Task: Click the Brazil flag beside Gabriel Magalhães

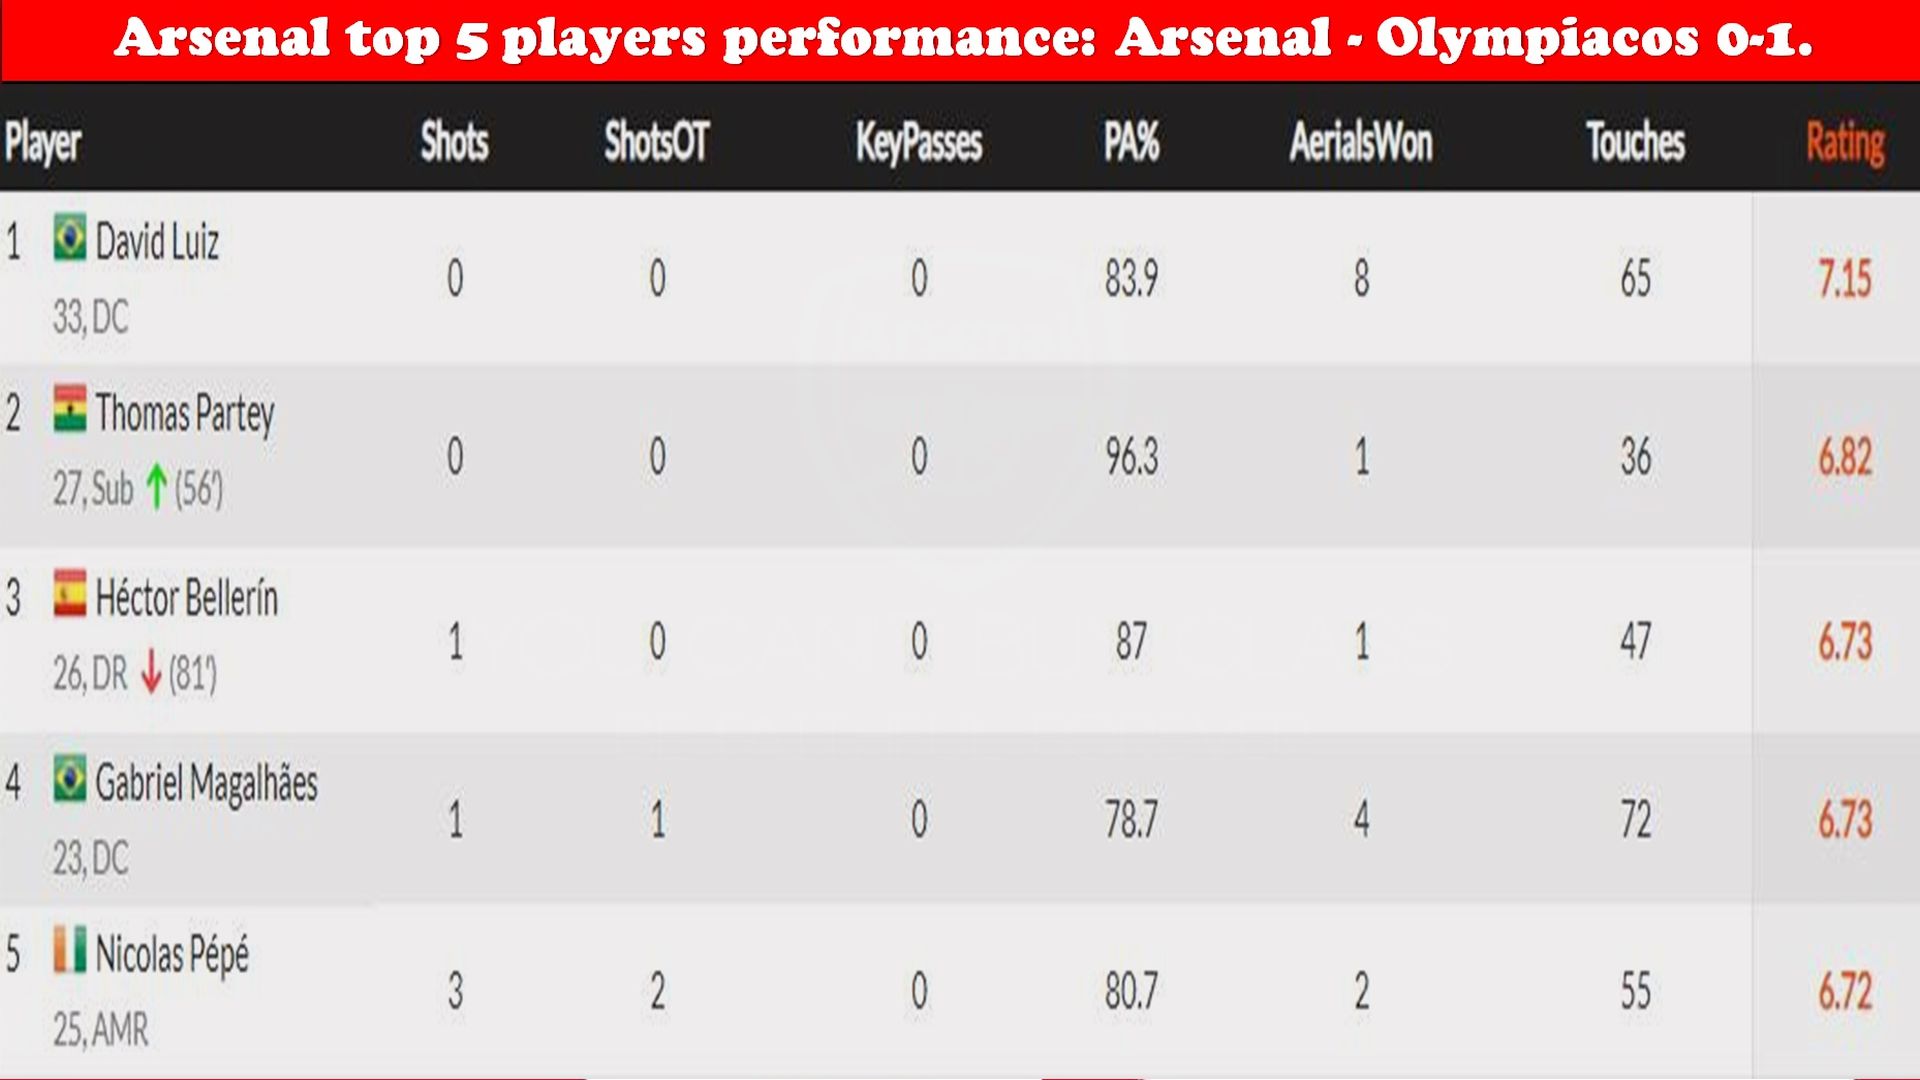Action: pos(70,778)
